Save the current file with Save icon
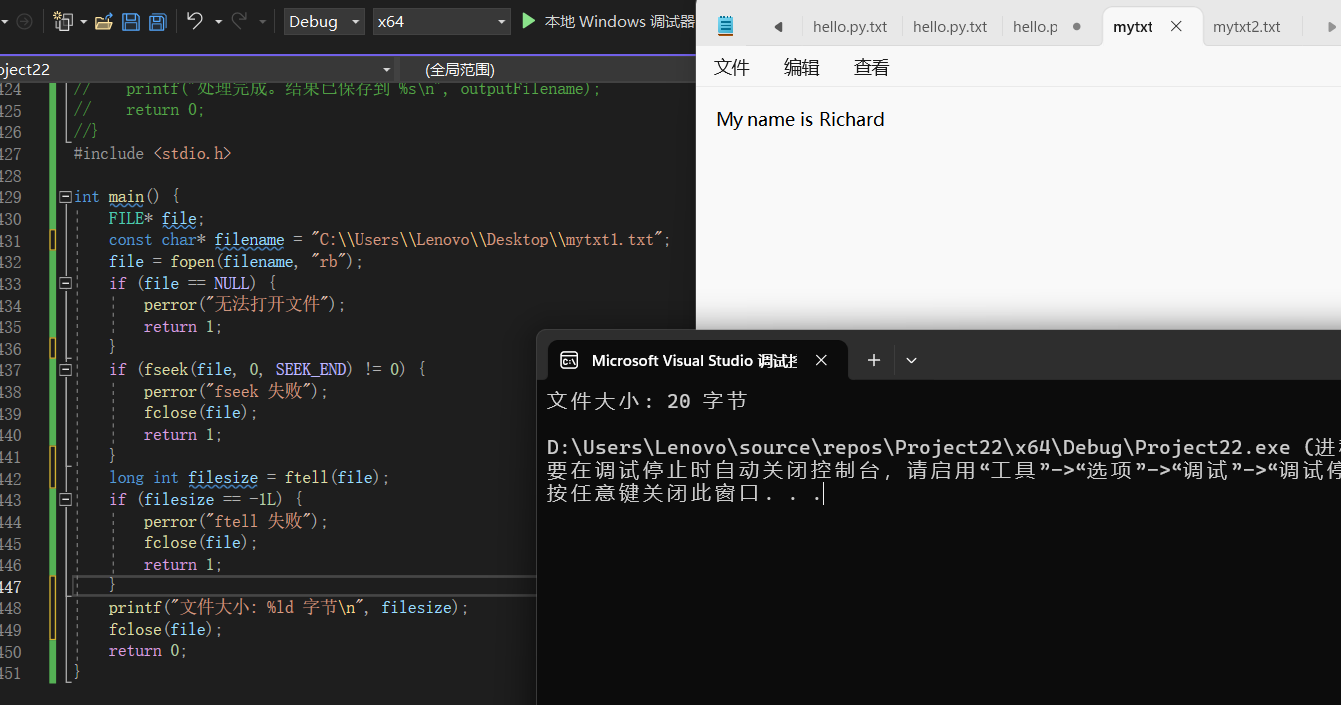1341x705 pixels. (131, 21)
